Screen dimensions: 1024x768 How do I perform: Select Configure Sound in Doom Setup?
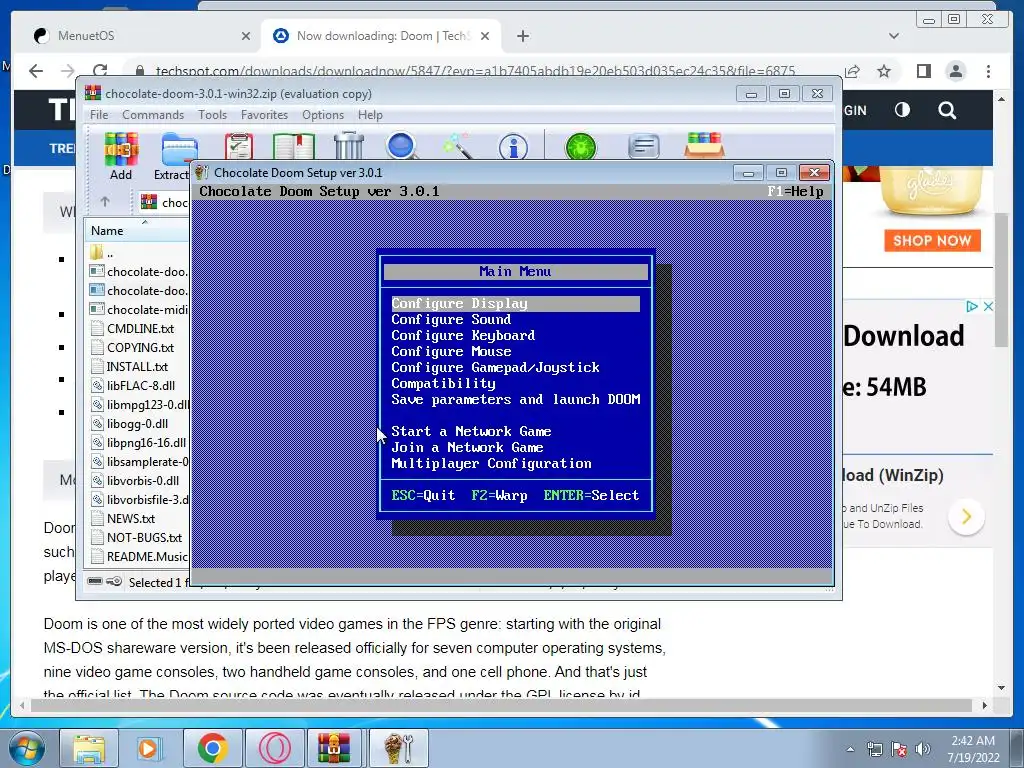click(451, 319)
